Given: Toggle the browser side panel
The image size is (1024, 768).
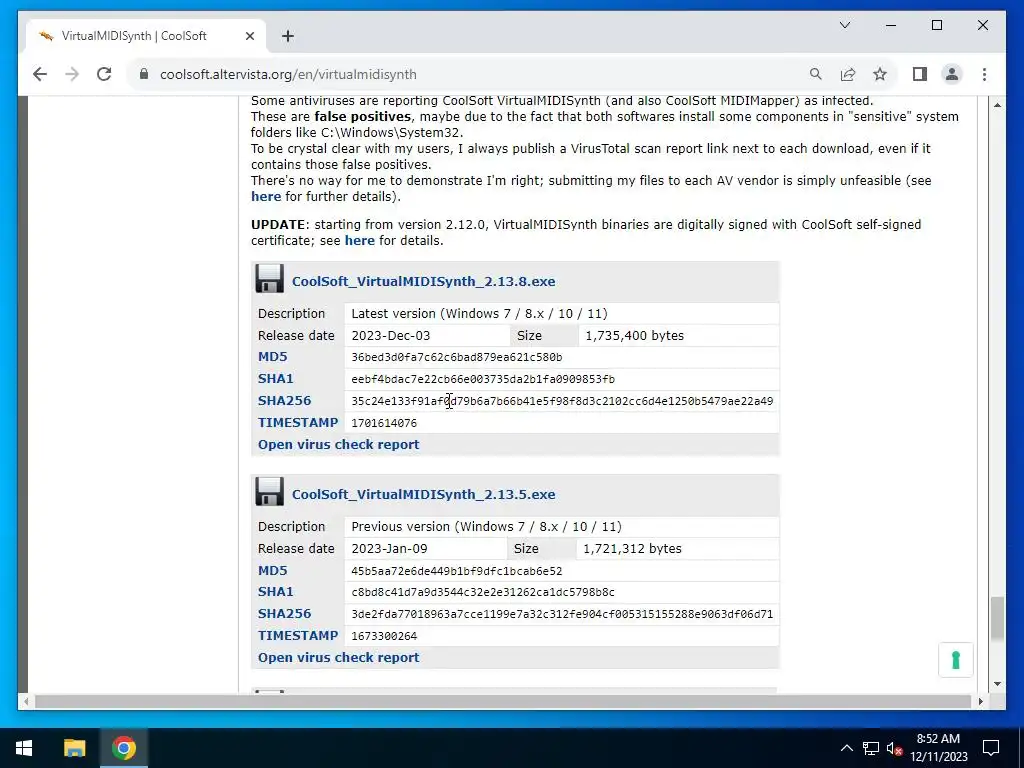Looking at the screenshot, I should tap(920, 74).
